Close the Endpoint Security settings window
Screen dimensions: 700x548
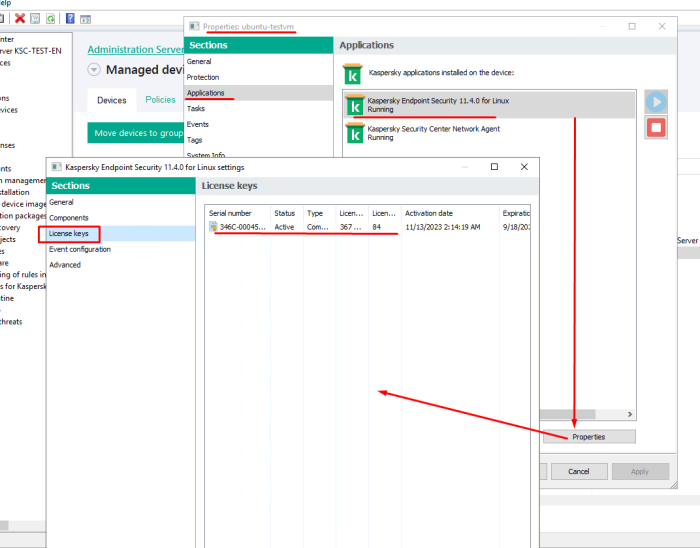pyautogui.click(x=524, y=166)
